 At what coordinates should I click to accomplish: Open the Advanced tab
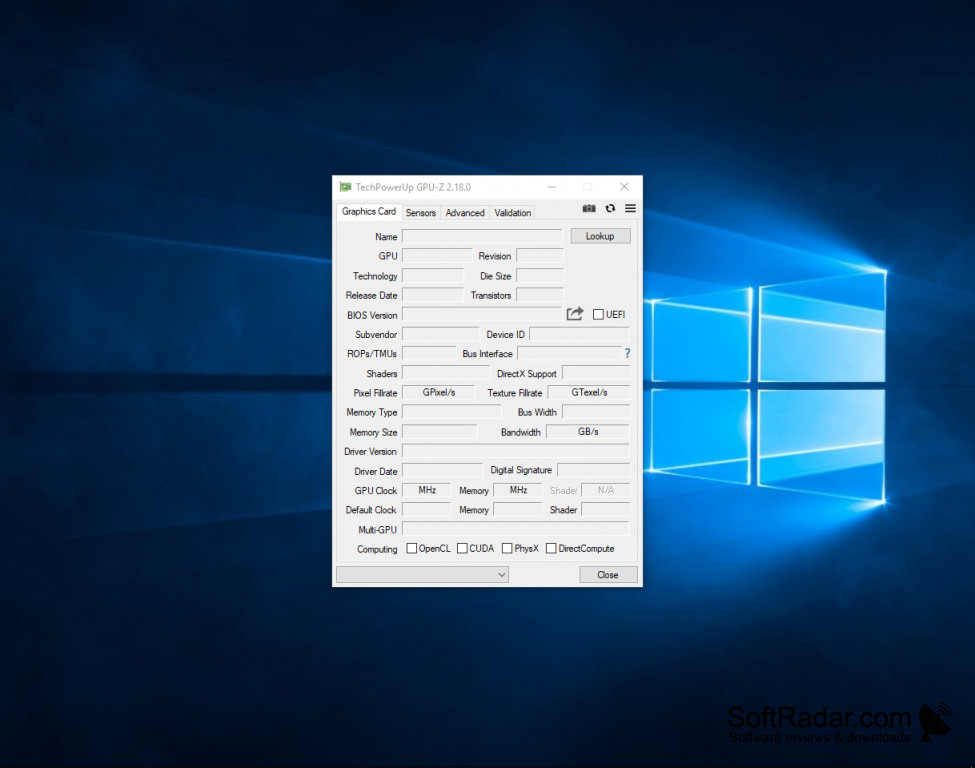coord(464,212)
